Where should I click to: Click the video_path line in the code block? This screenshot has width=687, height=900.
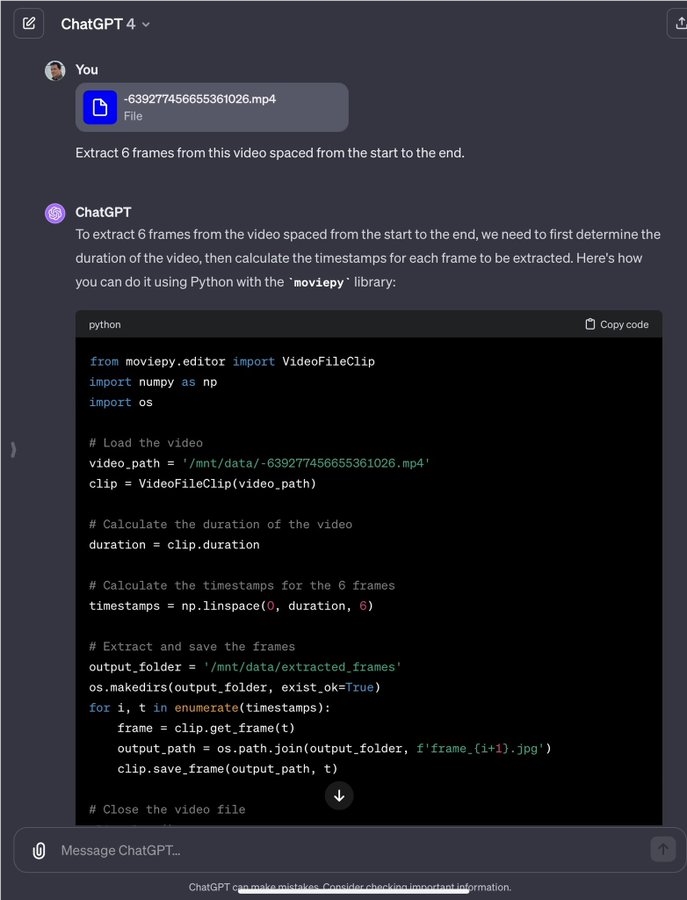click(259, 463)
